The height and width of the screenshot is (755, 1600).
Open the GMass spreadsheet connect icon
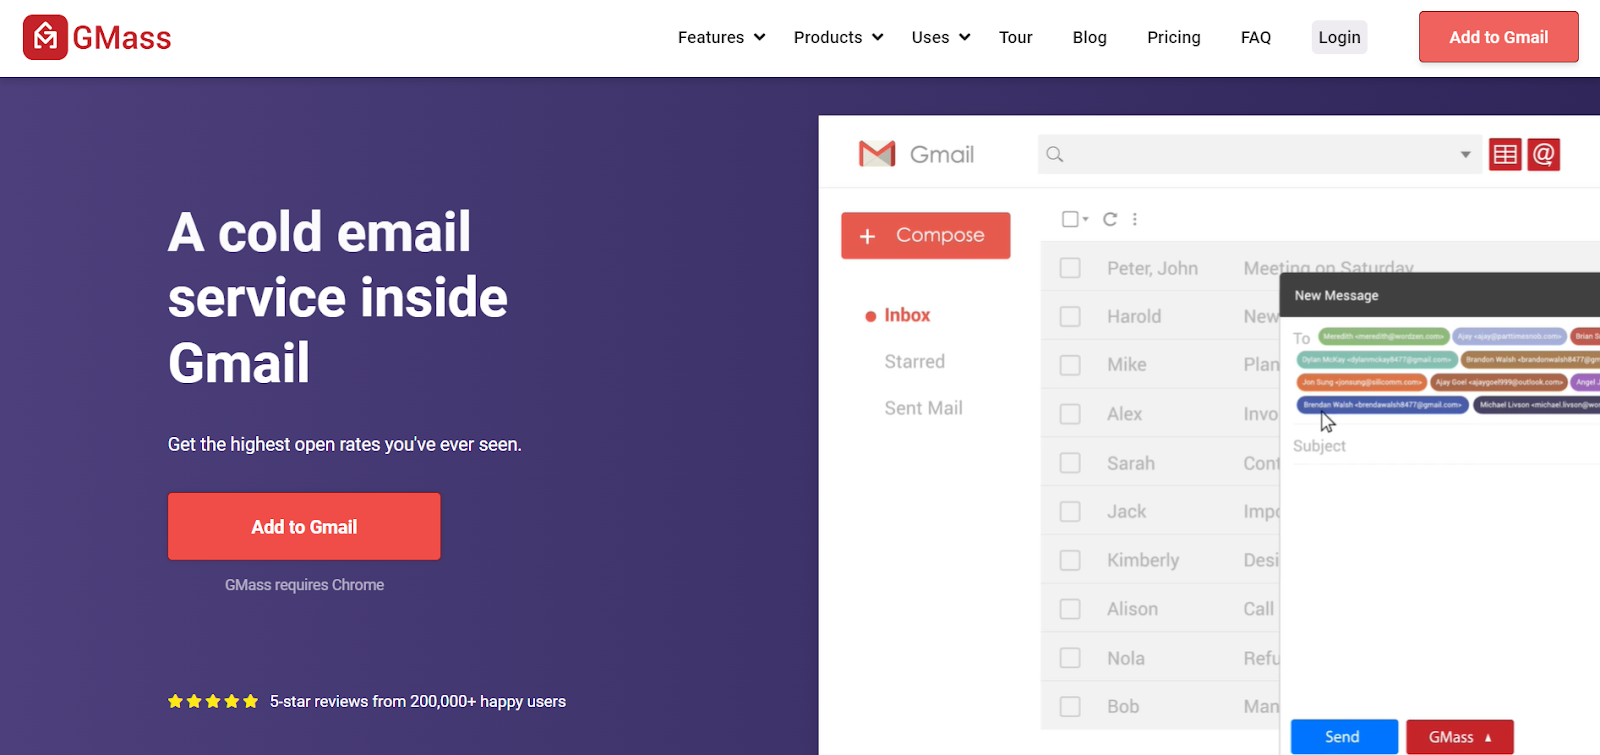coord(1505,154)
